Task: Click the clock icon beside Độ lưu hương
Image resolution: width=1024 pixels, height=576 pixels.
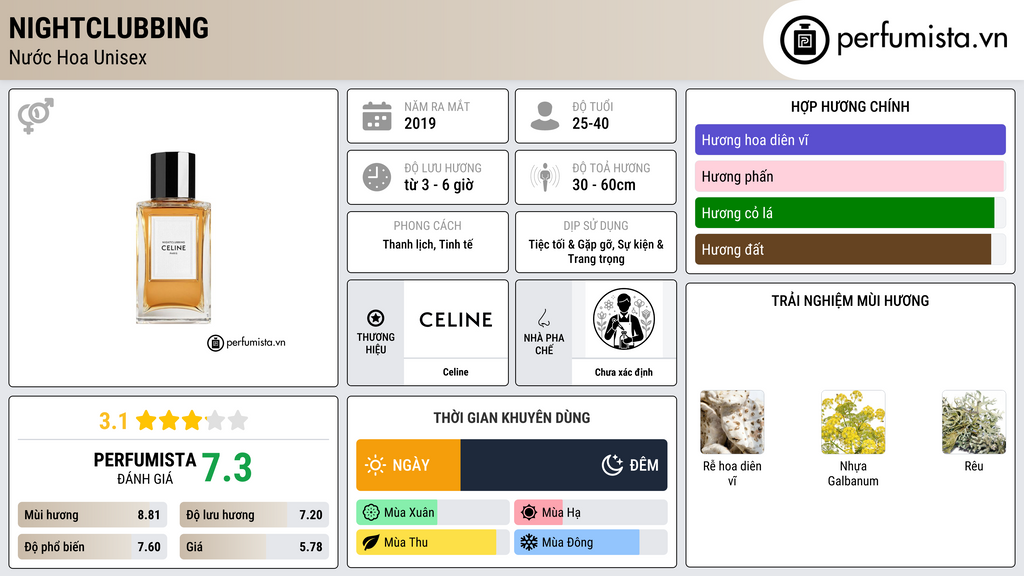Action: coord(377,177)
